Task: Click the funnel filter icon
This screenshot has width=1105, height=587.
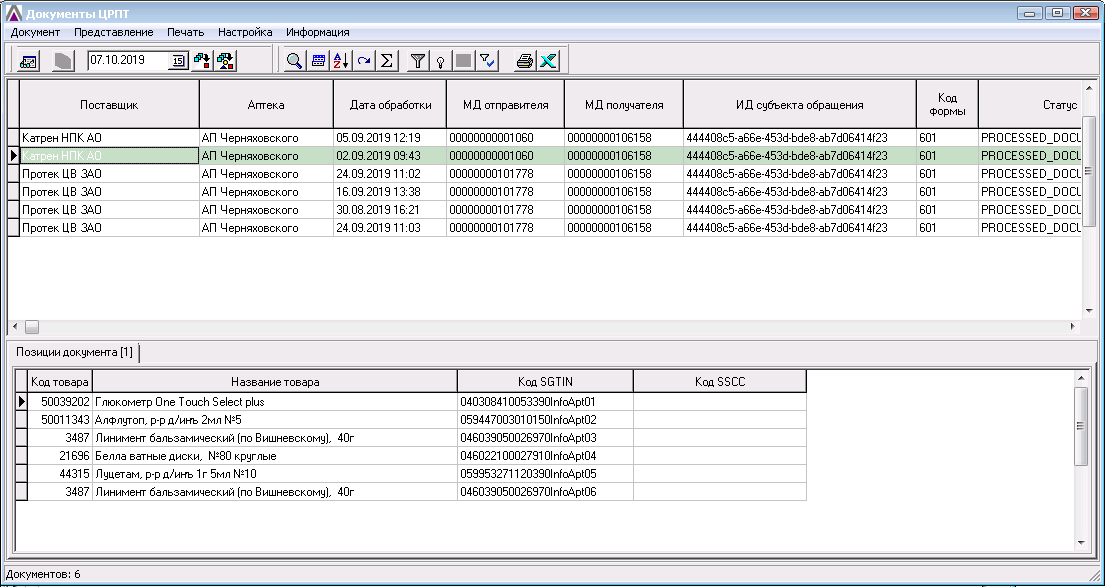Action: pyautogui.click(x=418, y=61)
